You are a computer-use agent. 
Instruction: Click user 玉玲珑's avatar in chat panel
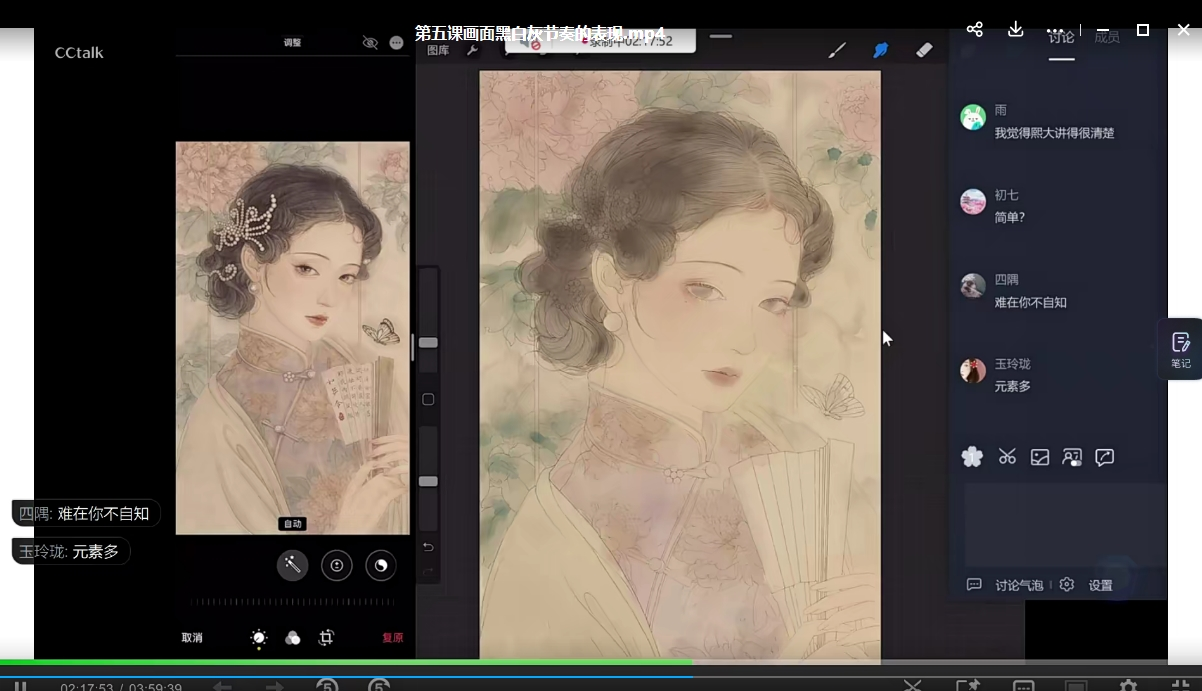pos(973,371)
